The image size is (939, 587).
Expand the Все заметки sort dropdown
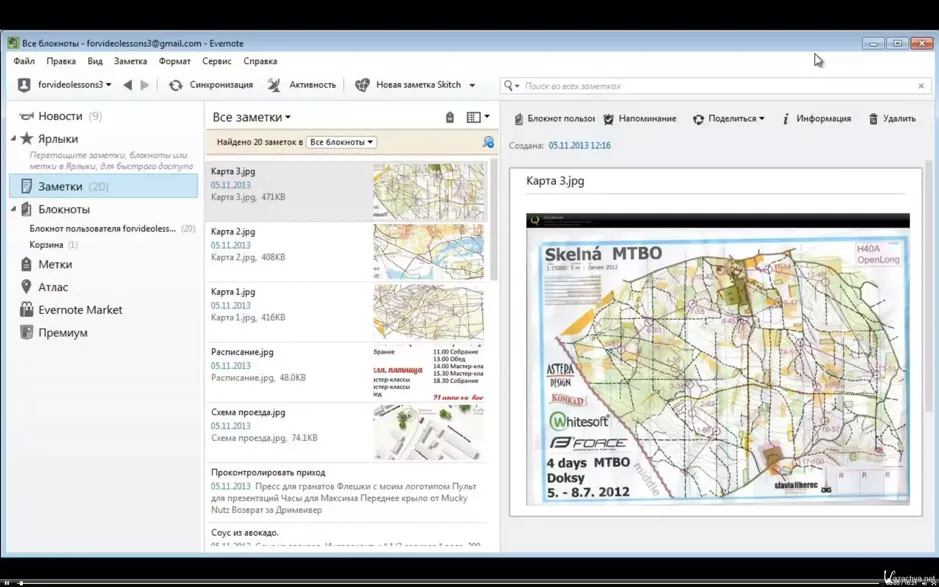coord(252,117)
